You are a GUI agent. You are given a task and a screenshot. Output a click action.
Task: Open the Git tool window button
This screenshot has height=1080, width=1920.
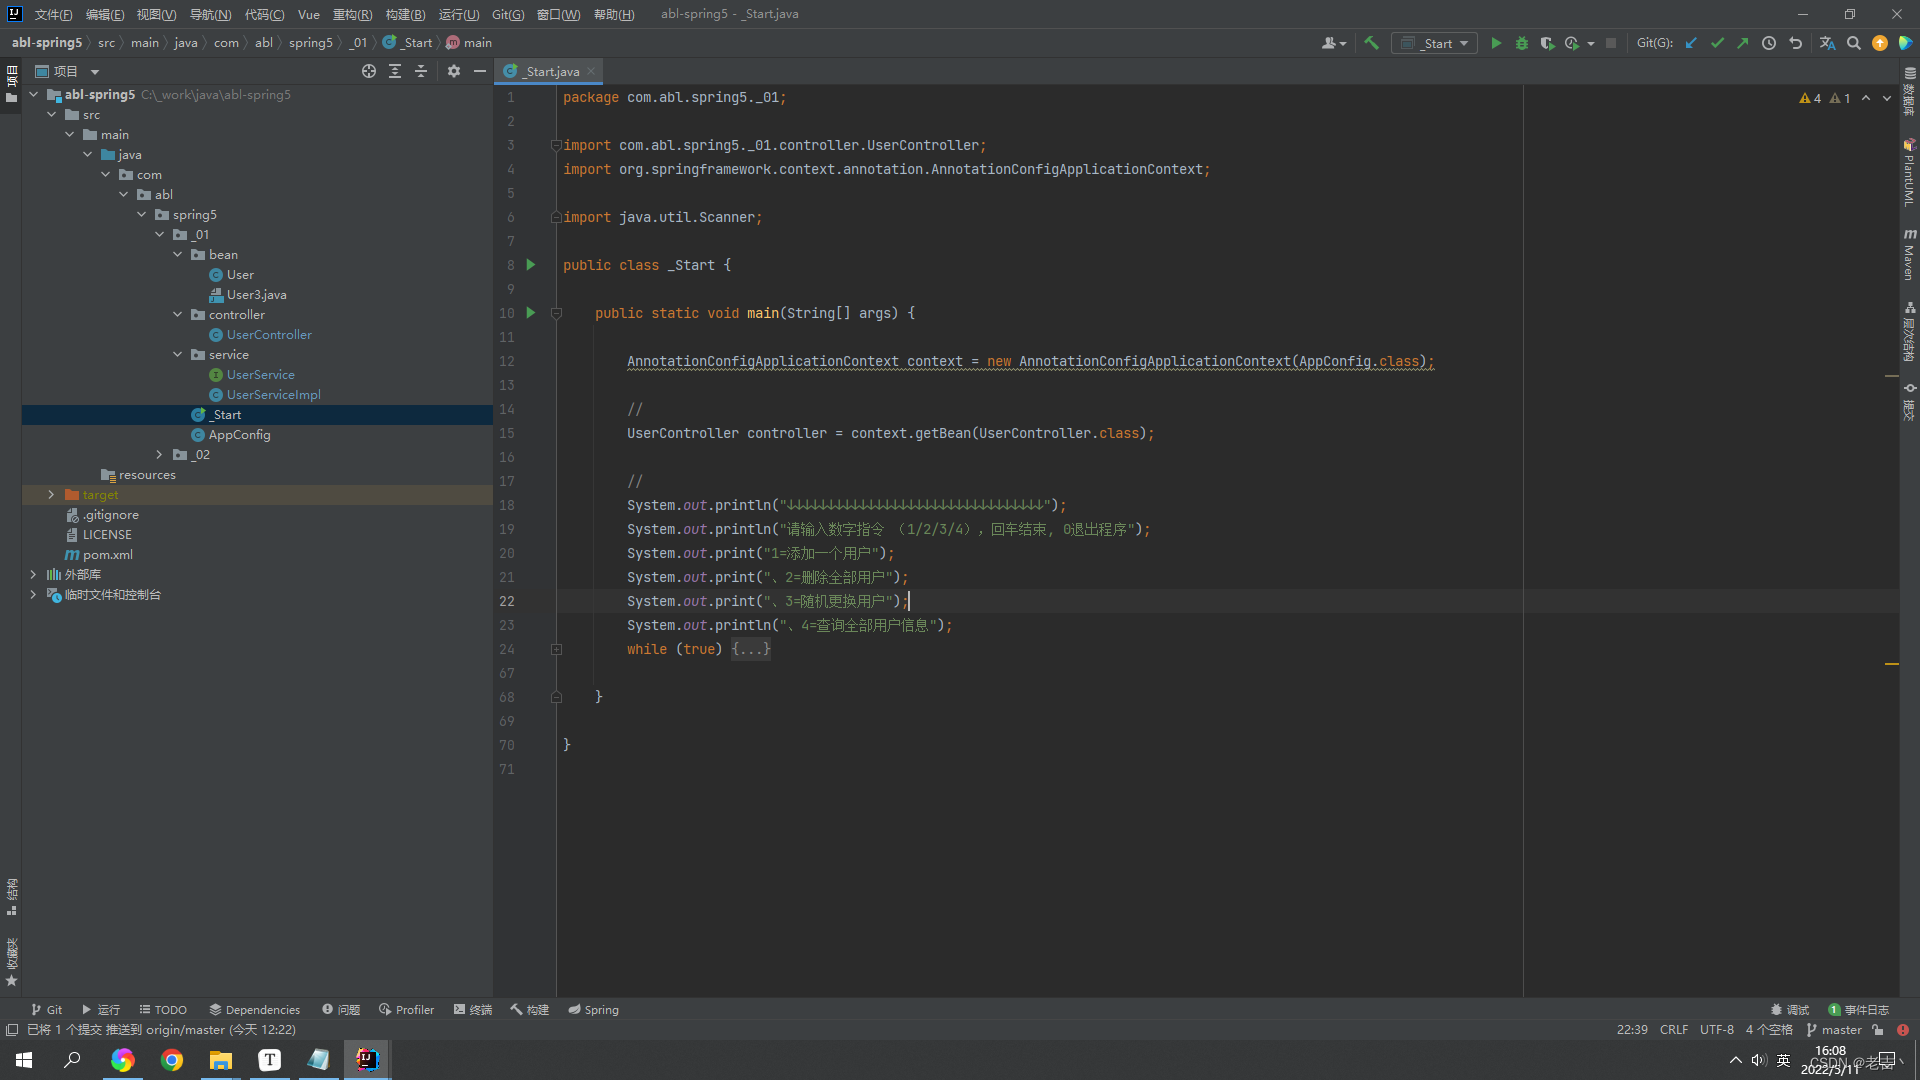tap(47, 1010)
